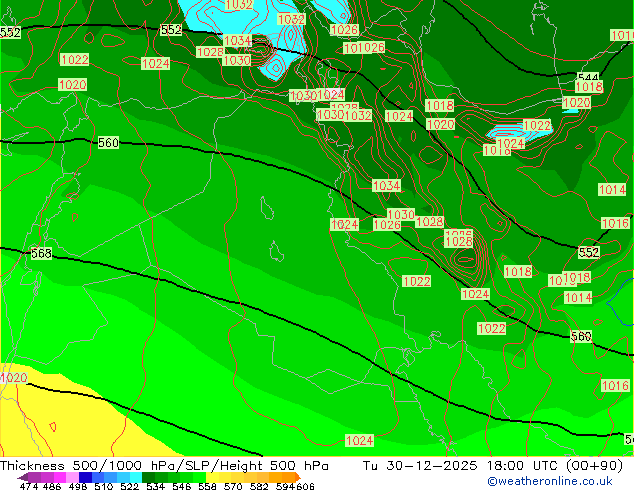Click the 594 legend value
The image size is (634, 490).
point(286,486)
